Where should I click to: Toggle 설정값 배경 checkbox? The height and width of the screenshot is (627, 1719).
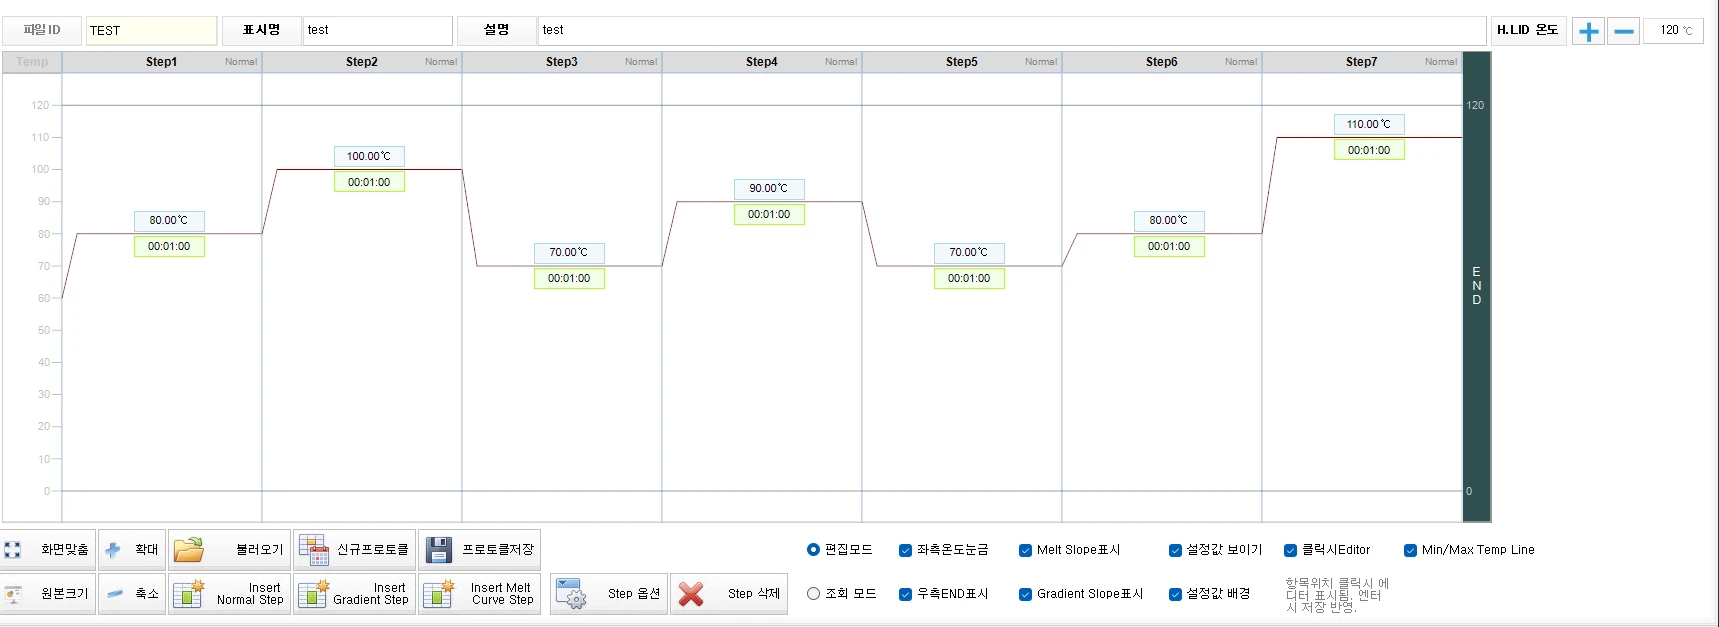click(1175, 594)
